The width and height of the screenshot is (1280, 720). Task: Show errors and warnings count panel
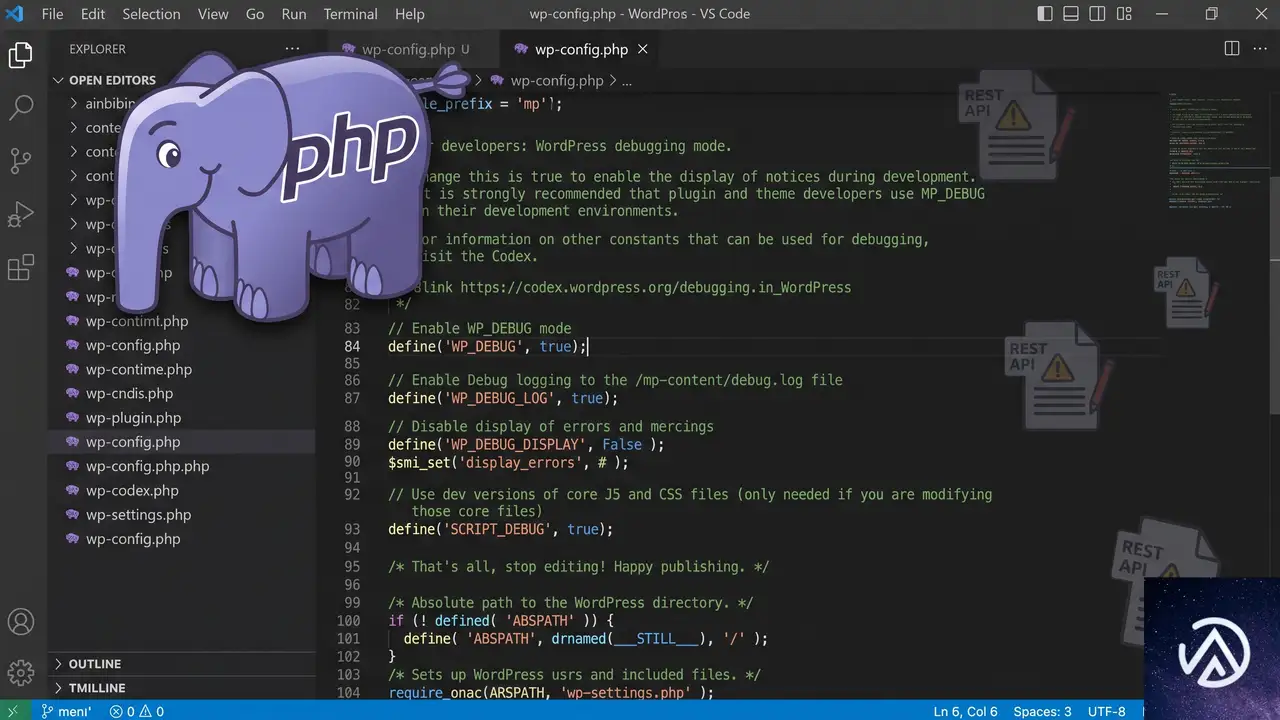tap(137, 711)
